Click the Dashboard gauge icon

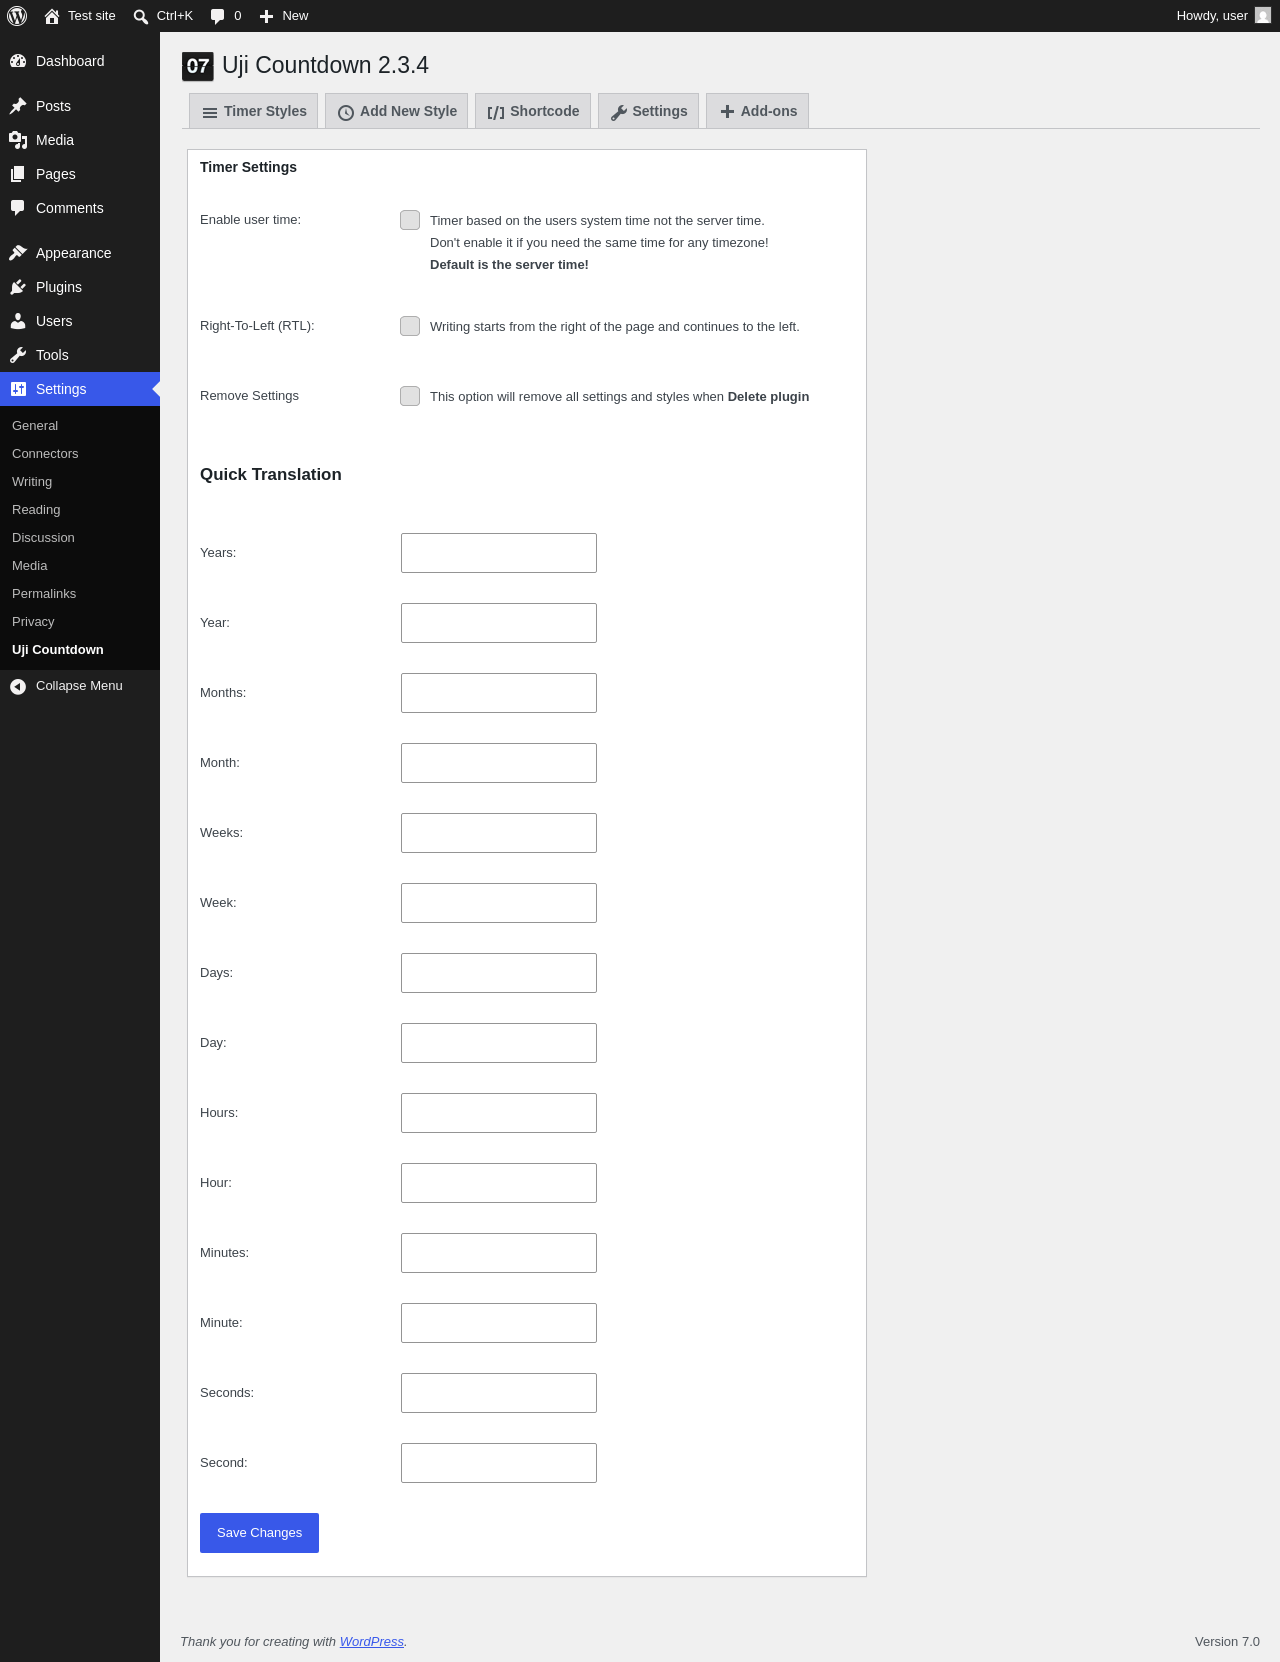tap(18, 61)
